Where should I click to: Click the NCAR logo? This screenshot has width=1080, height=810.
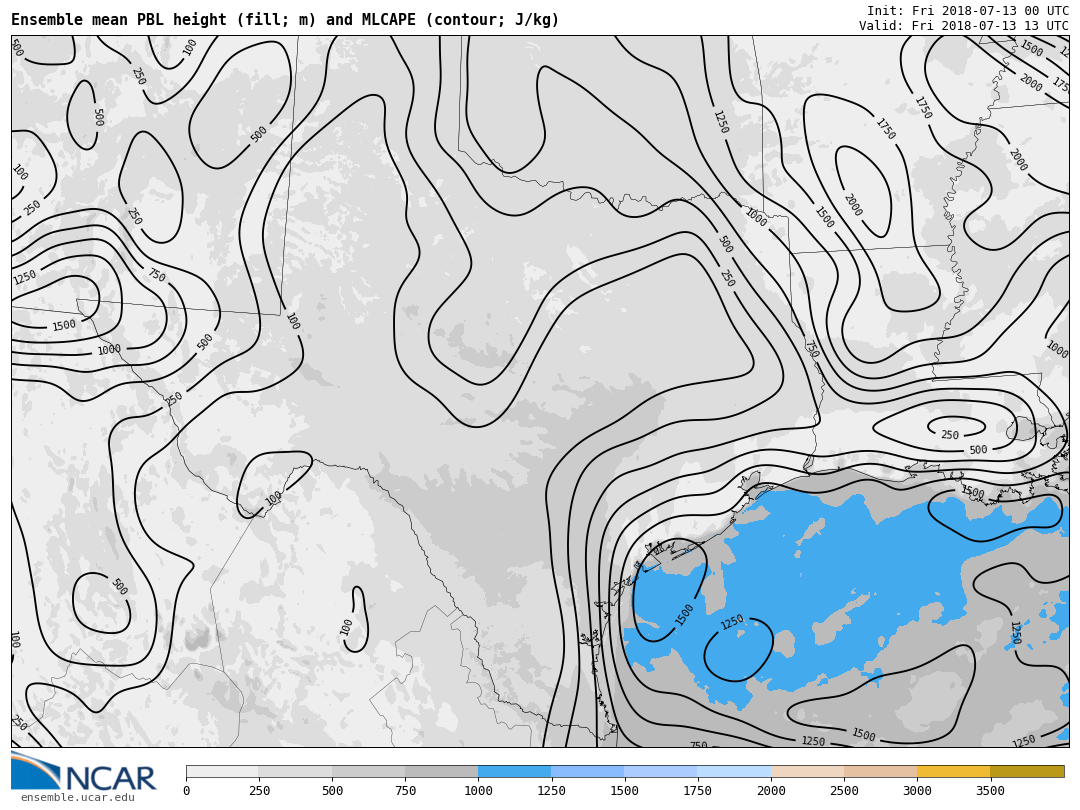(x=84, y=776)
